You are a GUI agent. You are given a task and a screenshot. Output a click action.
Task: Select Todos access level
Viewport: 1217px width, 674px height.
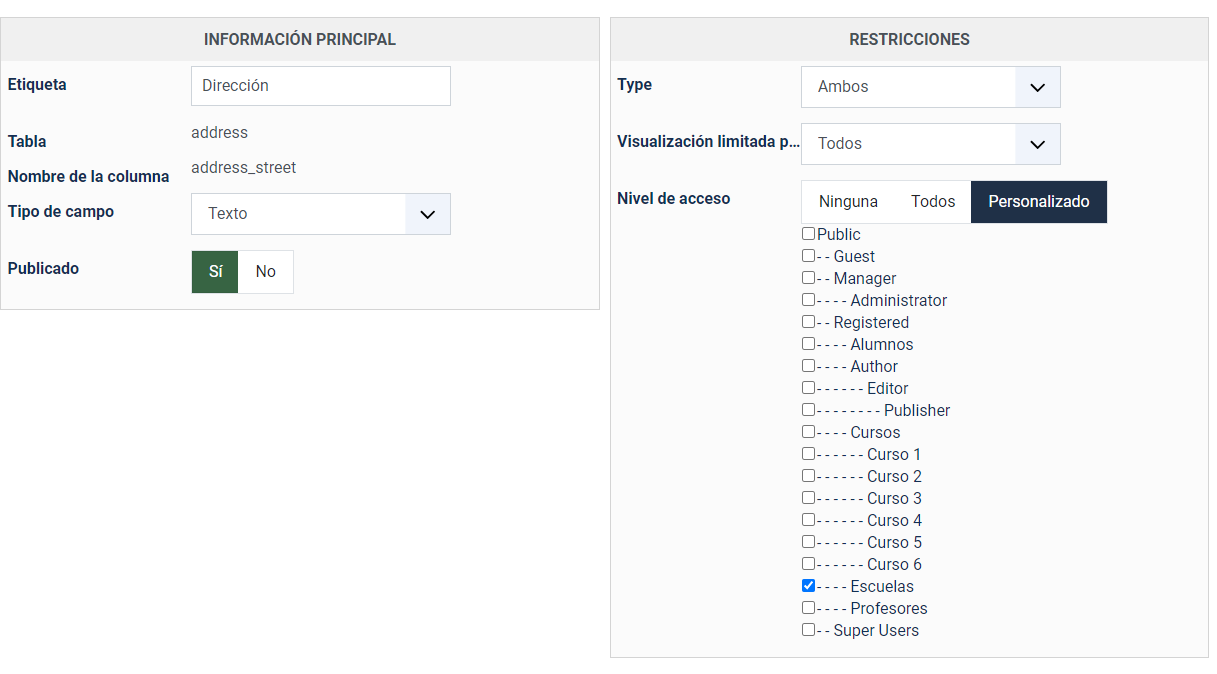point(933,202)
